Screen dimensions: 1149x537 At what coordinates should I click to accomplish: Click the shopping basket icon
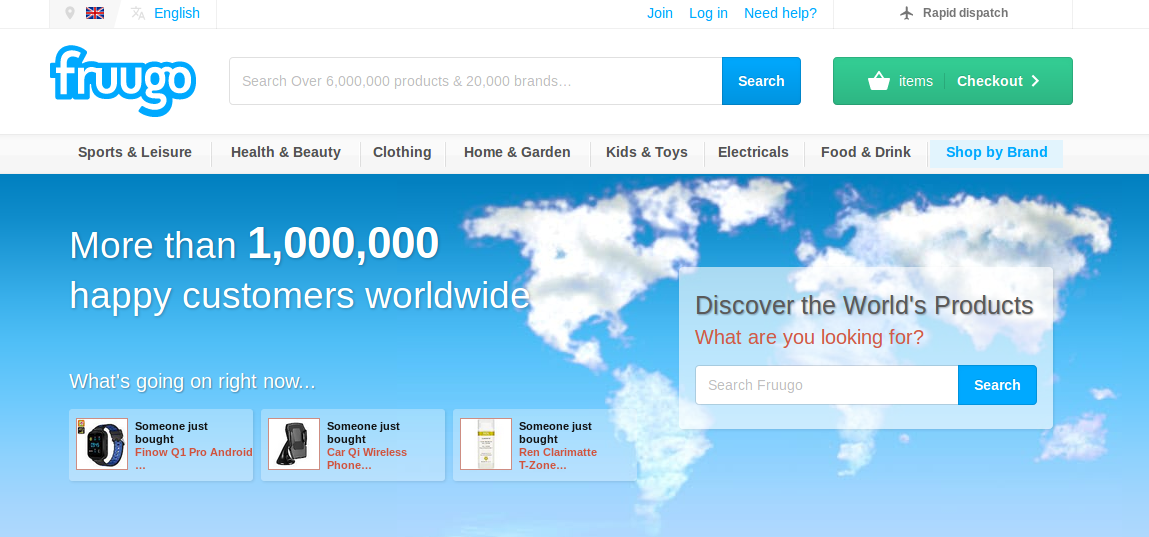tap(879, 81)
